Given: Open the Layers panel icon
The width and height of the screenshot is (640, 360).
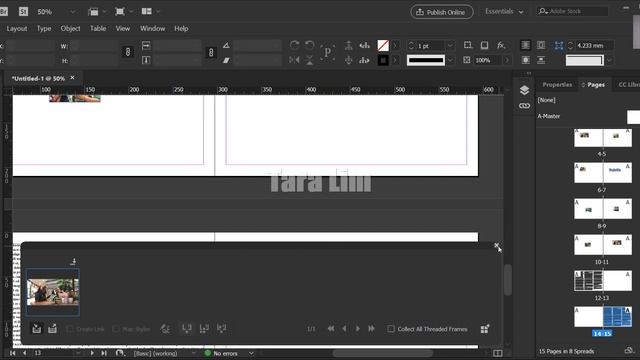Looking at the screenshot, I should click(x=524, y=90).
